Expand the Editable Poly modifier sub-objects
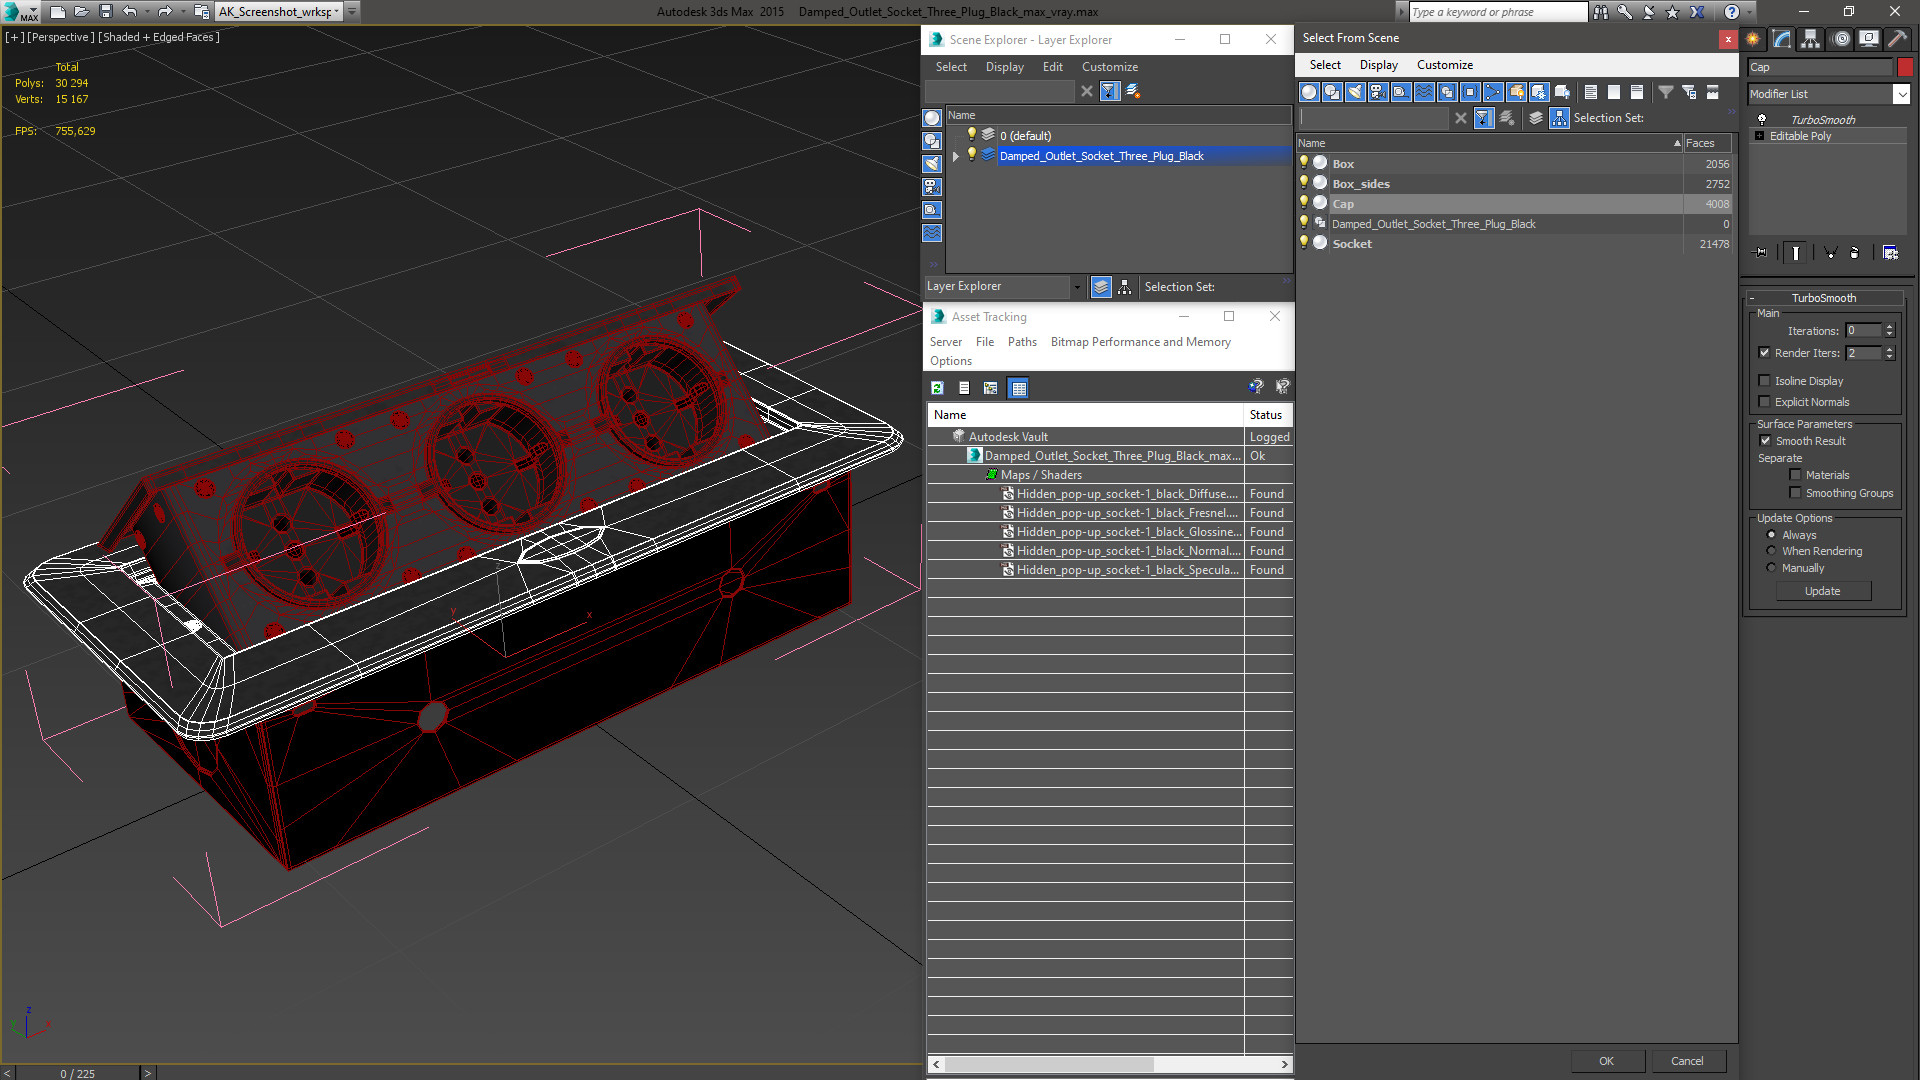Image resolution: width=1920 pixels, height=1080 pixels. pyautogui.click(x=1760, y=136)
